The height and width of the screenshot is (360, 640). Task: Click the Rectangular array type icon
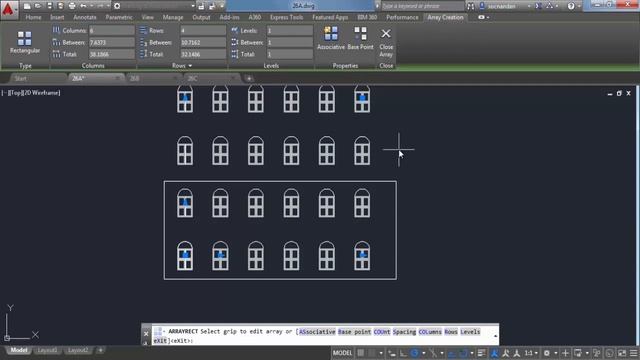24,38
